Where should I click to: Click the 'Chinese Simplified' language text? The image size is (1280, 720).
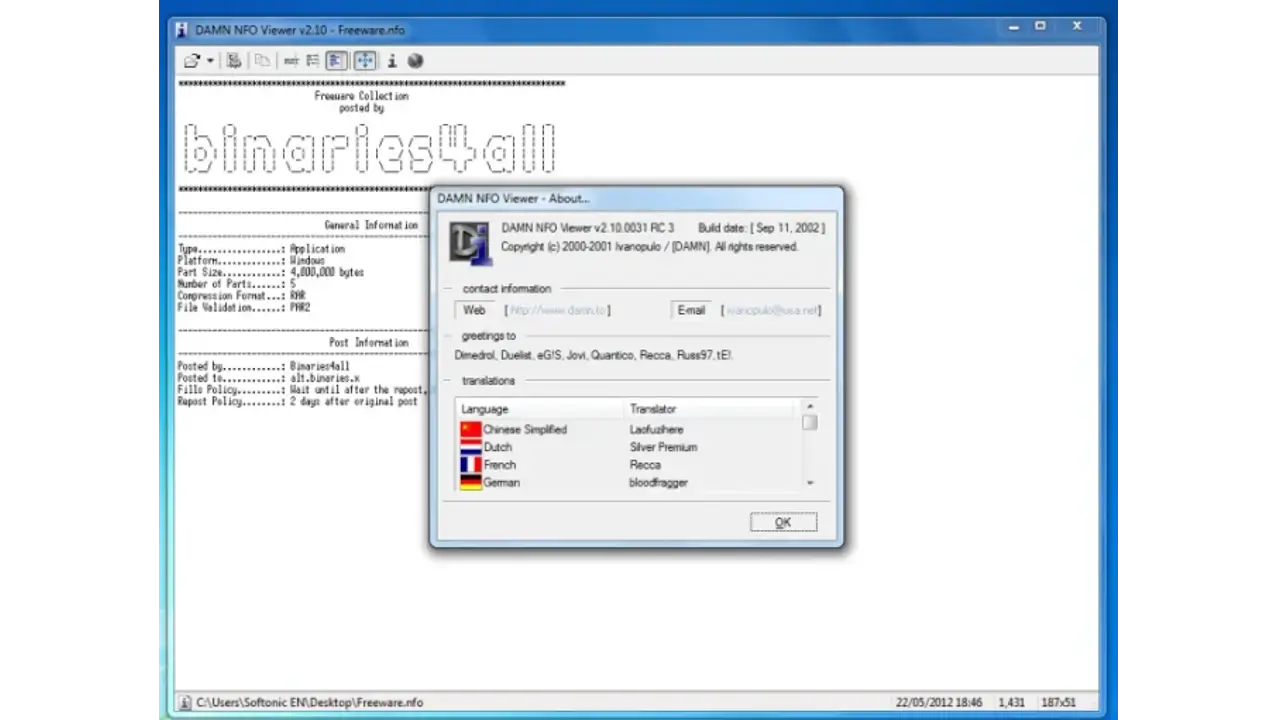pos(525,429)
